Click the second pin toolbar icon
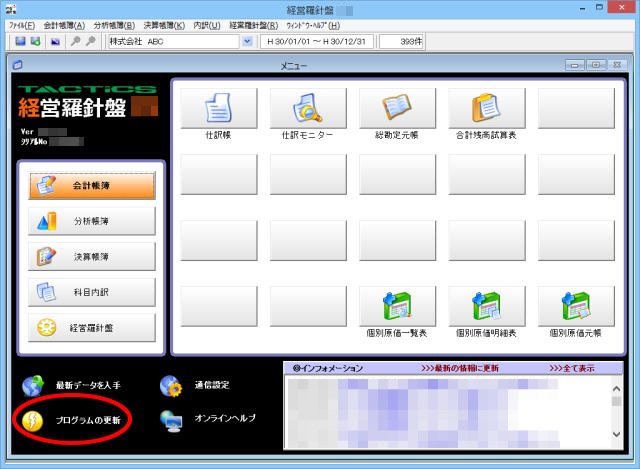 click(91, 41)
